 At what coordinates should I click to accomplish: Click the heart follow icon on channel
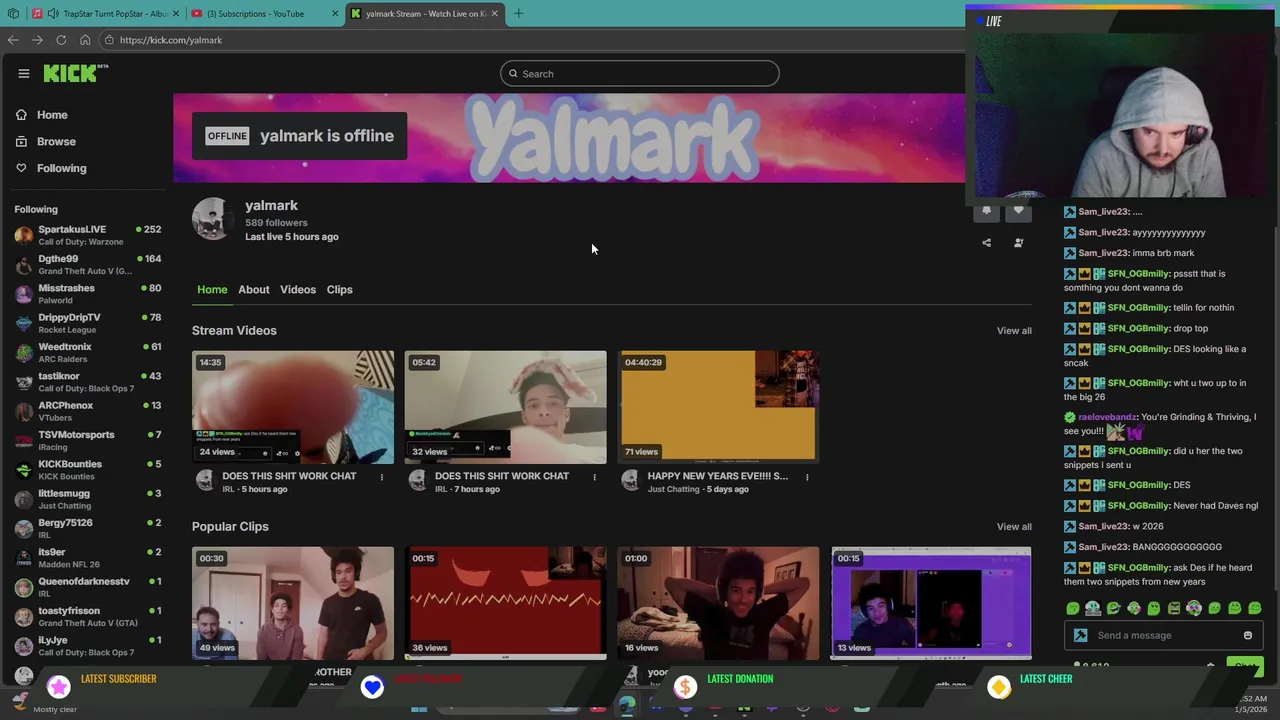click(x=1018, y=210)
